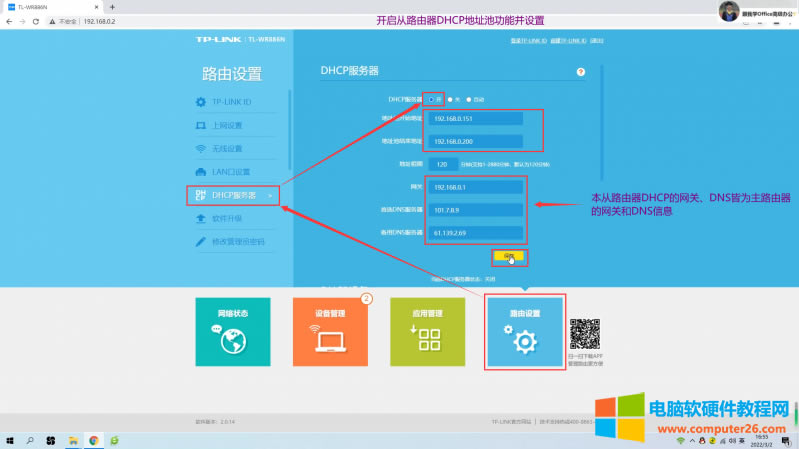Click the address pool start address field
The image size is (799, 449).
pyautogui.click(x=475, y=119)
